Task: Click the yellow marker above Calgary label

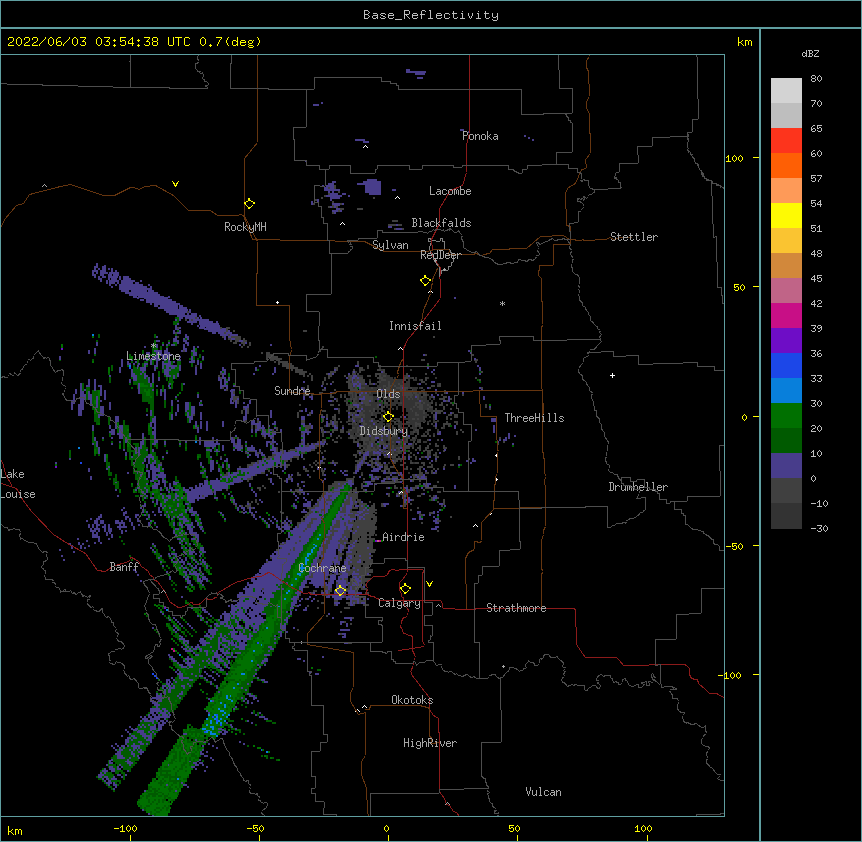Action: (x=405, y=589)
